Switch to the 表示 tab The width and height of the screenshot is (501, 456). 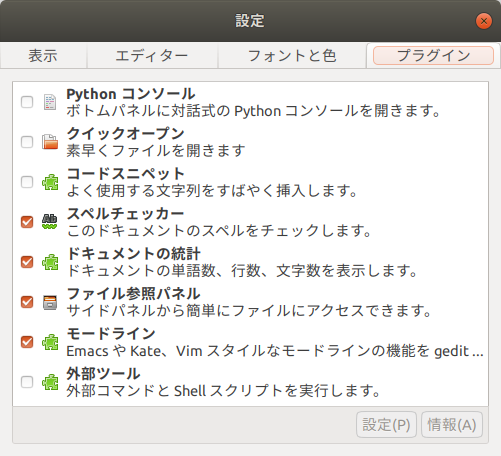coord(43,56)
